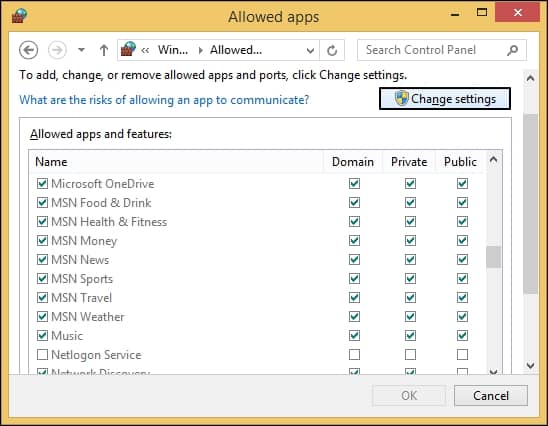Go up one level with Up arrow
The image size is (548, 426).
104,50
